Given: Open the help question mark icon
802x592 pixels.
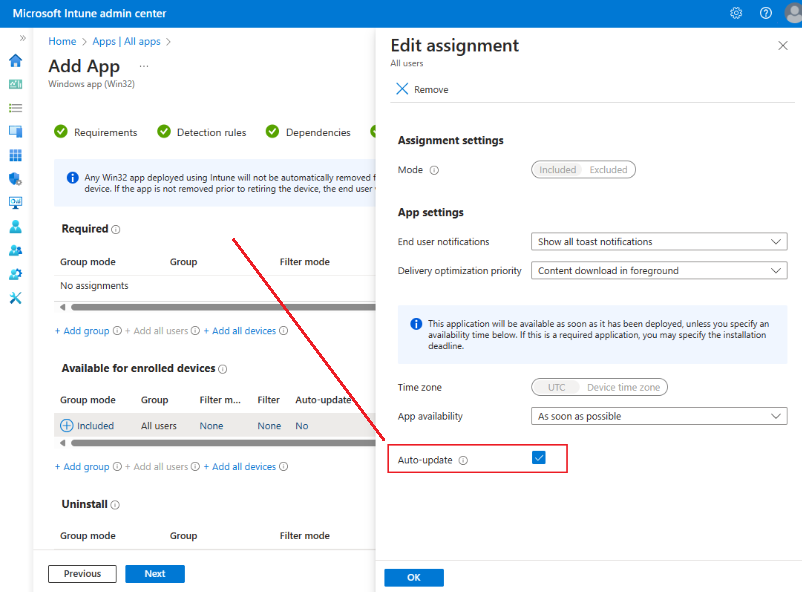Looking at the screenshot, I should pos(765,13).
